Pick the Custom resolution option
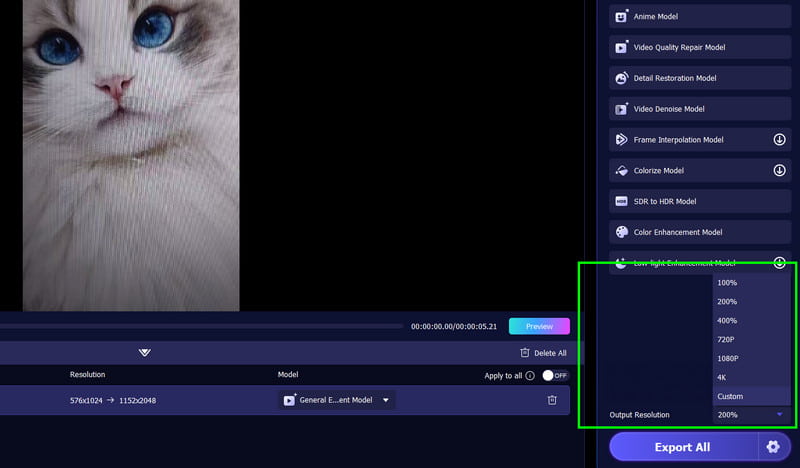This screenshot has width=800, height=468. (730, 396)
